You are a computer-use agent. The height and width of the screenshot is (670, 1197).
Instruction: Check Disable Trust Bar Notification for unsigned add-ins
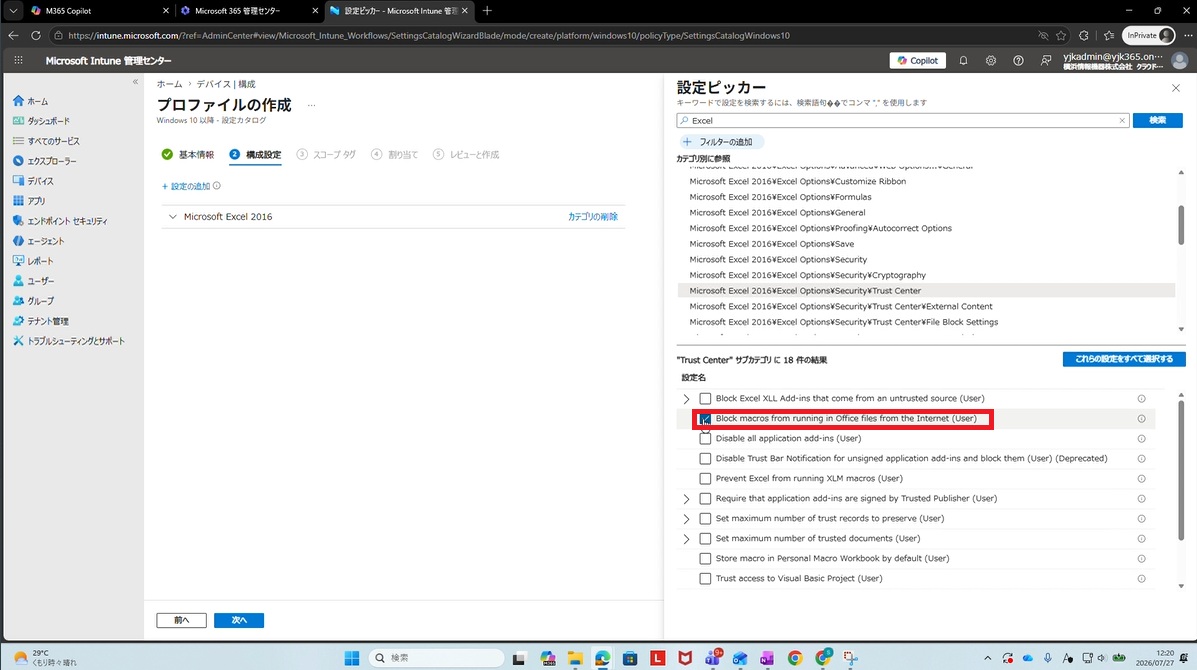(705, 459)
